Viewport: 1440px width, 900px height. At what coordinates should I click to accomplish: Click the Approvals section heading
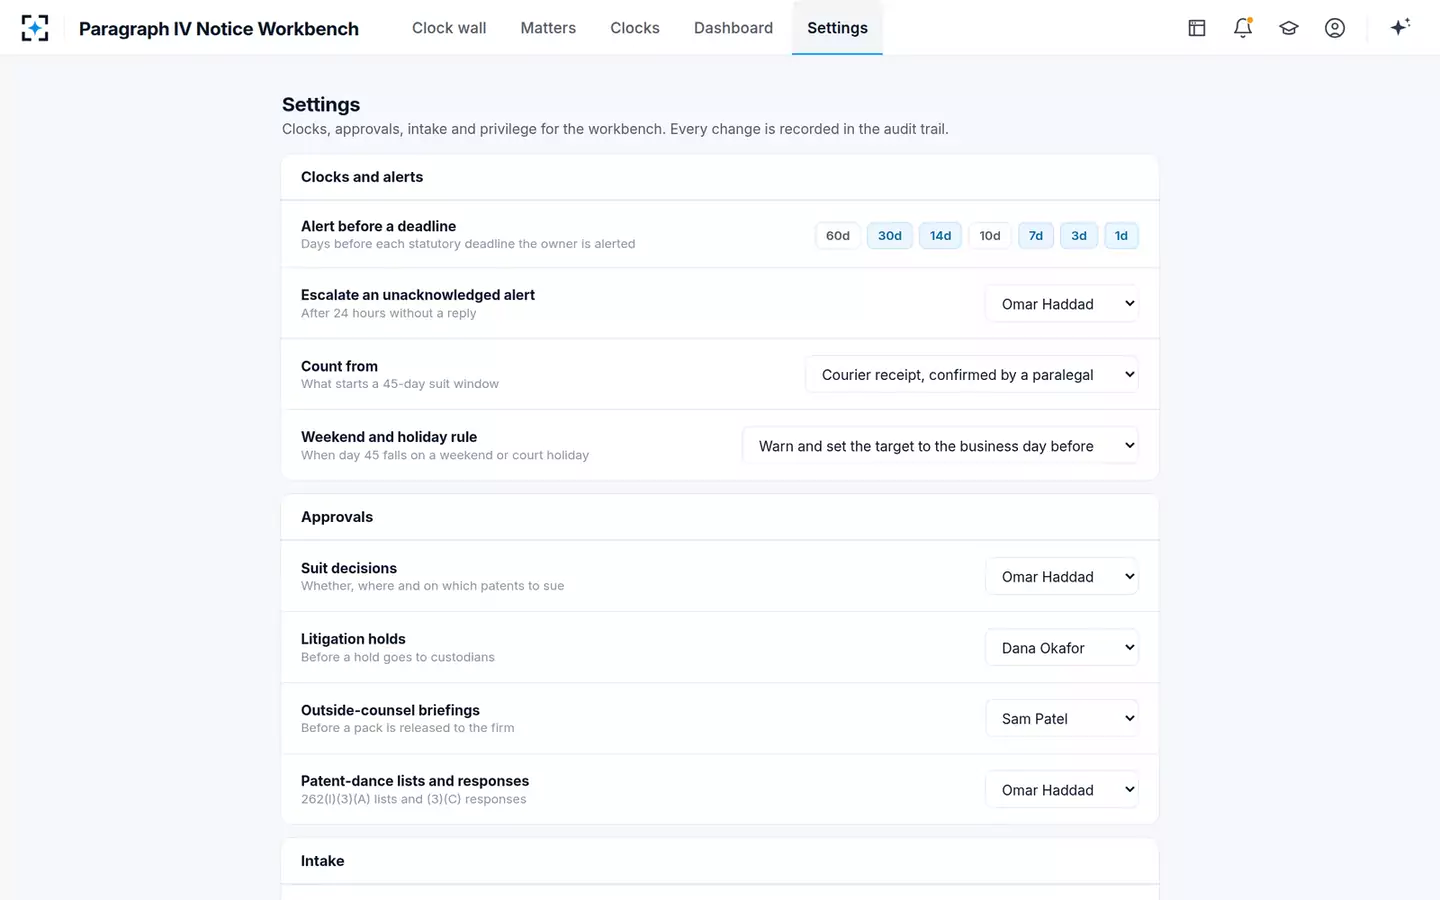pos(337,517)
